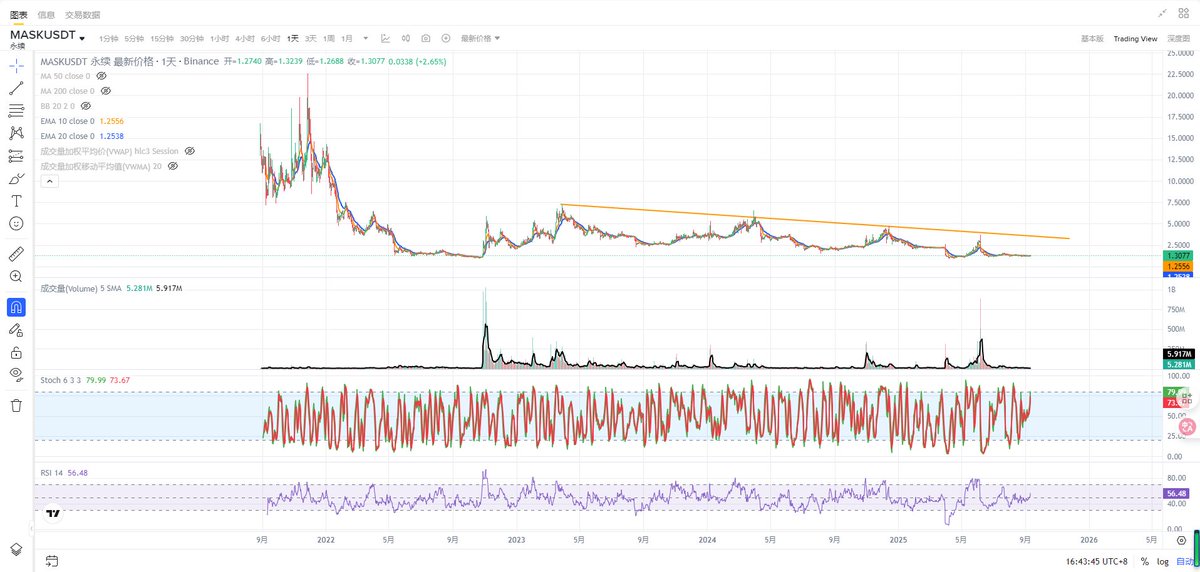Open the horizontal lines tool group

point(16,110)
